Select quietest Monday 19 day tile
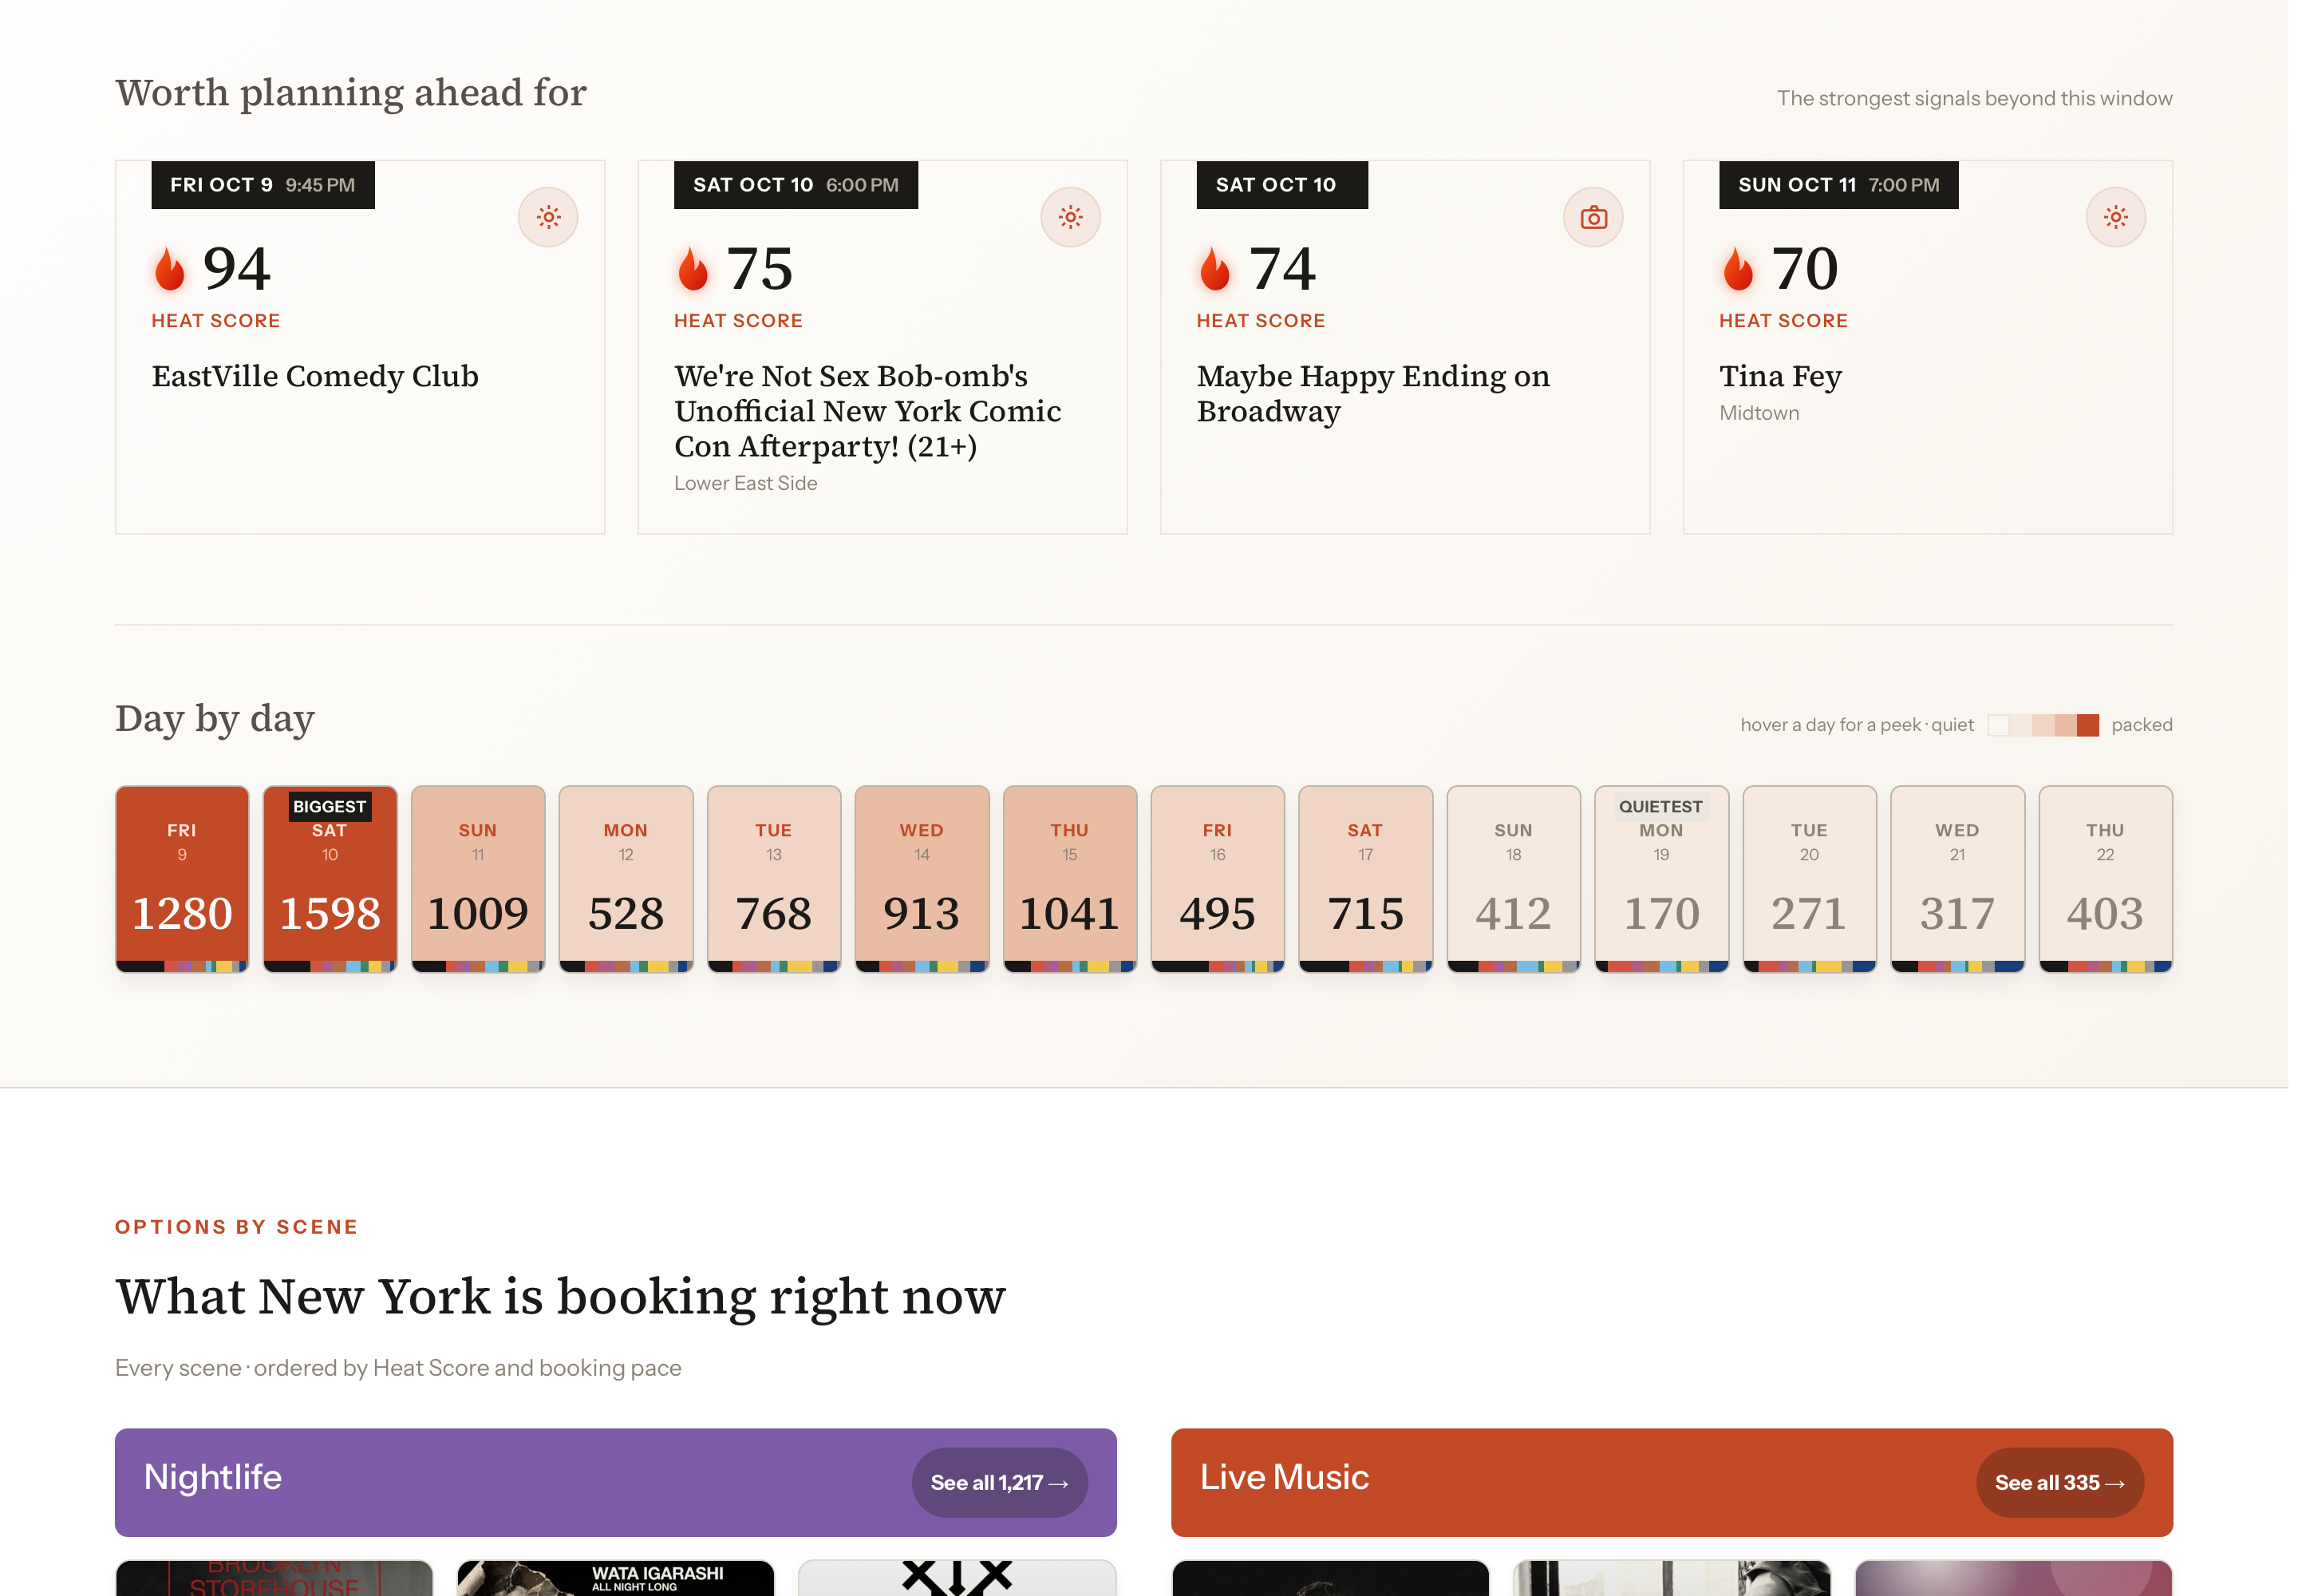 pos(1661,879)
